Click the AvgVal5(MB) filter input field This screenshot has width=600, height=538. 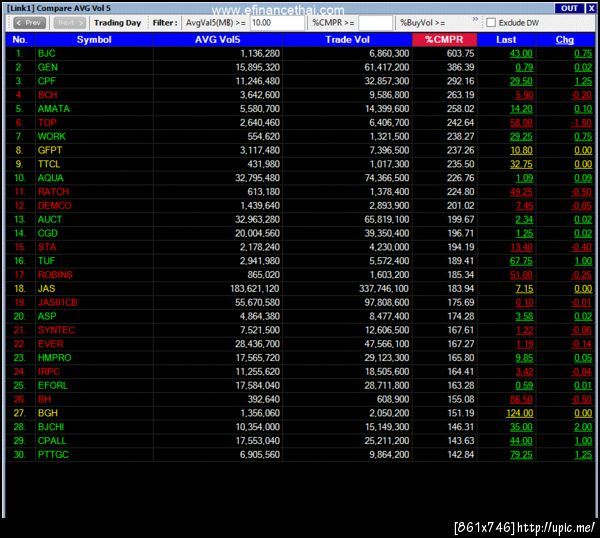coord(277,23)
